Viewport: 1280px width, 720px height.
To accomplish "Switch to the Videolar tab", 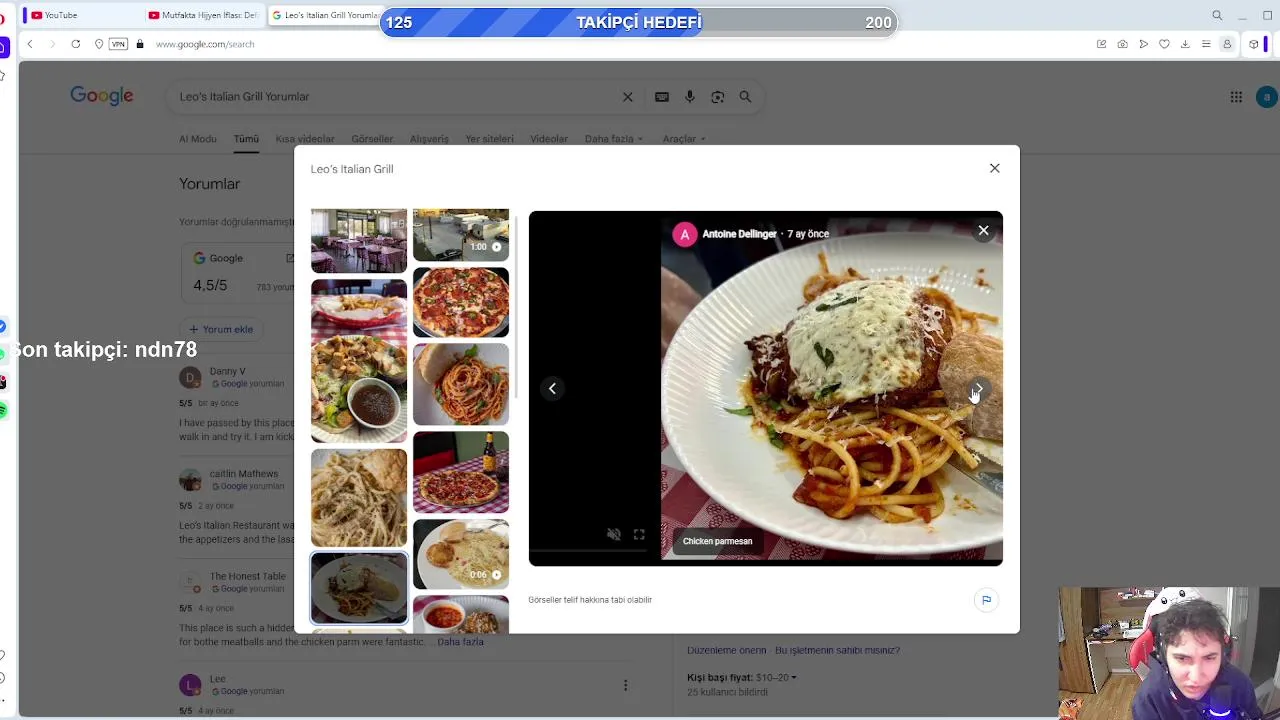I will (x=549, y=139).
